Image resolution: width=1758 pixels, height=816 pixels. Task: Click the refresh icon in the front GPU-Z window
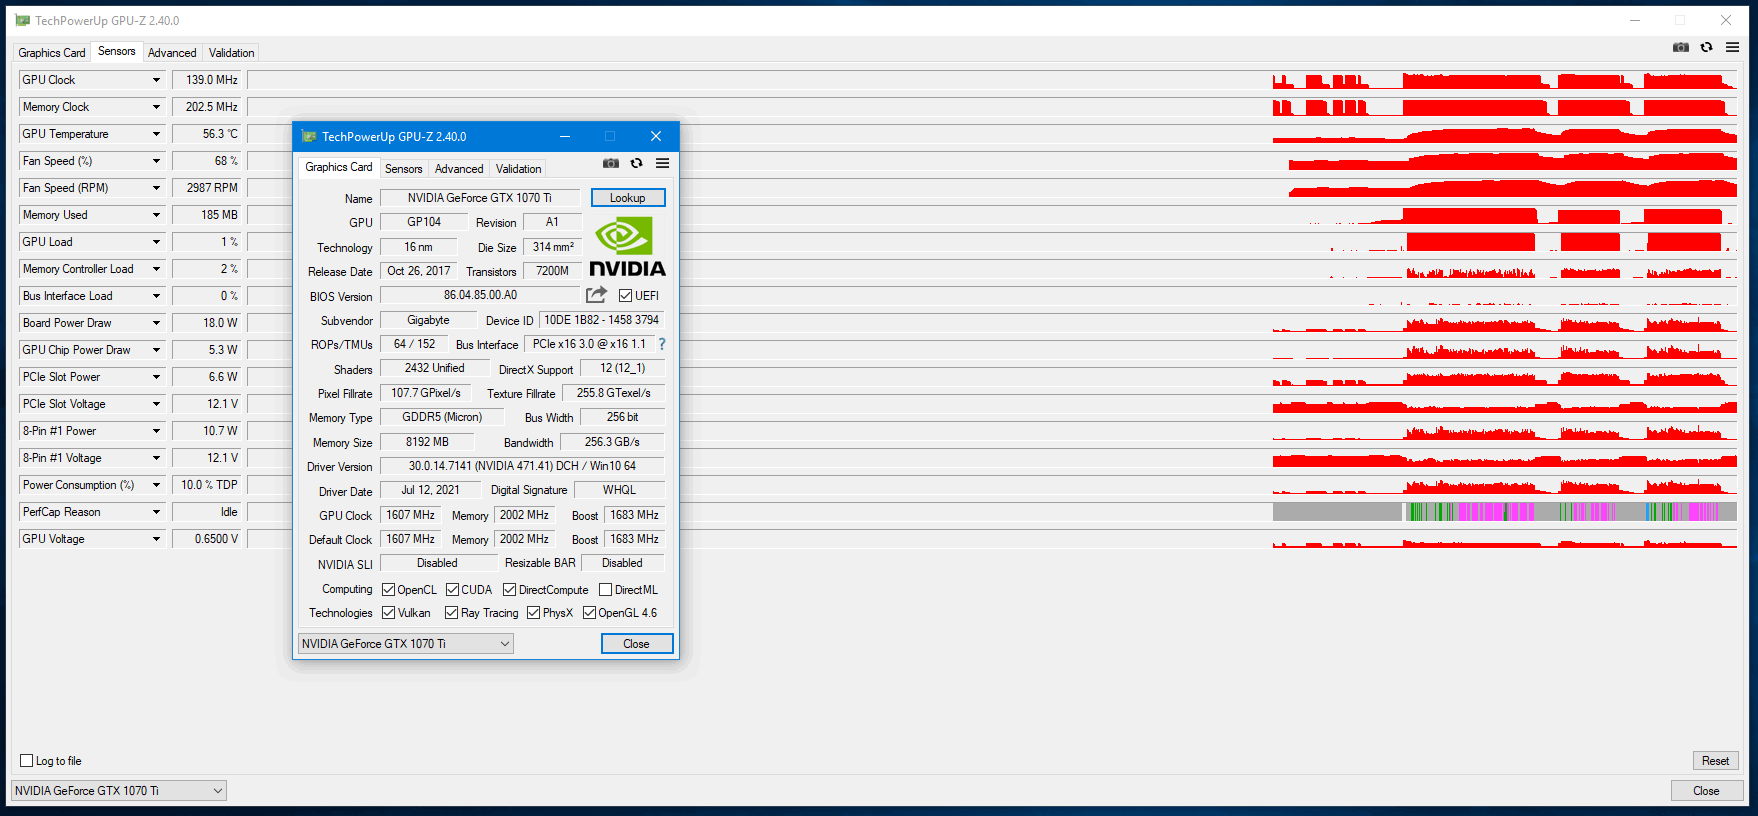[636, 163]
